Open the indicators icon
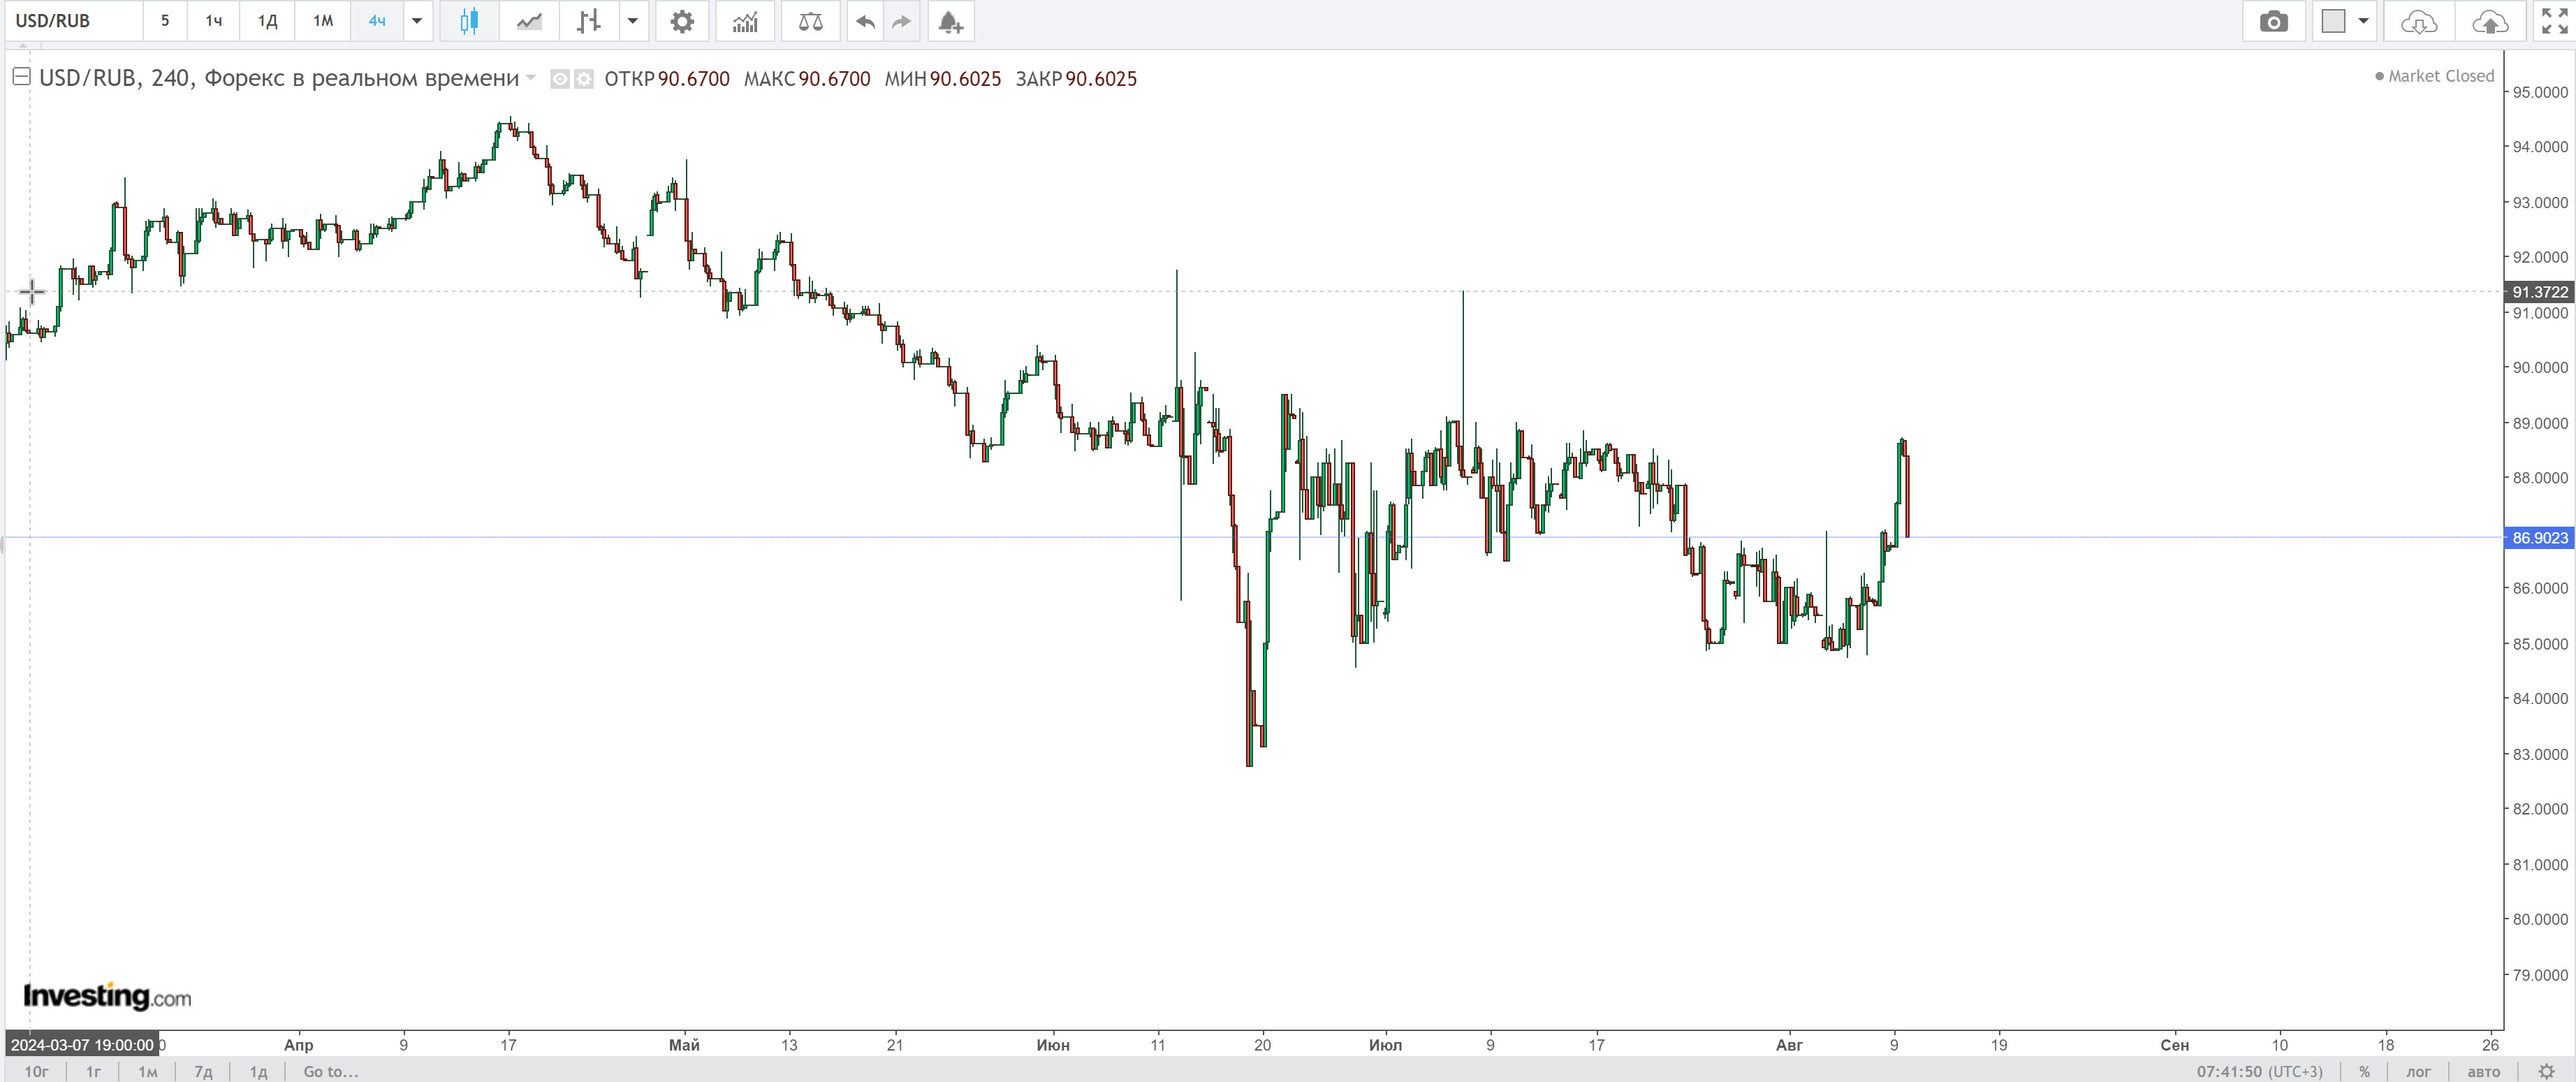This screenshot has height=1082, width=2576. point(745,21)
